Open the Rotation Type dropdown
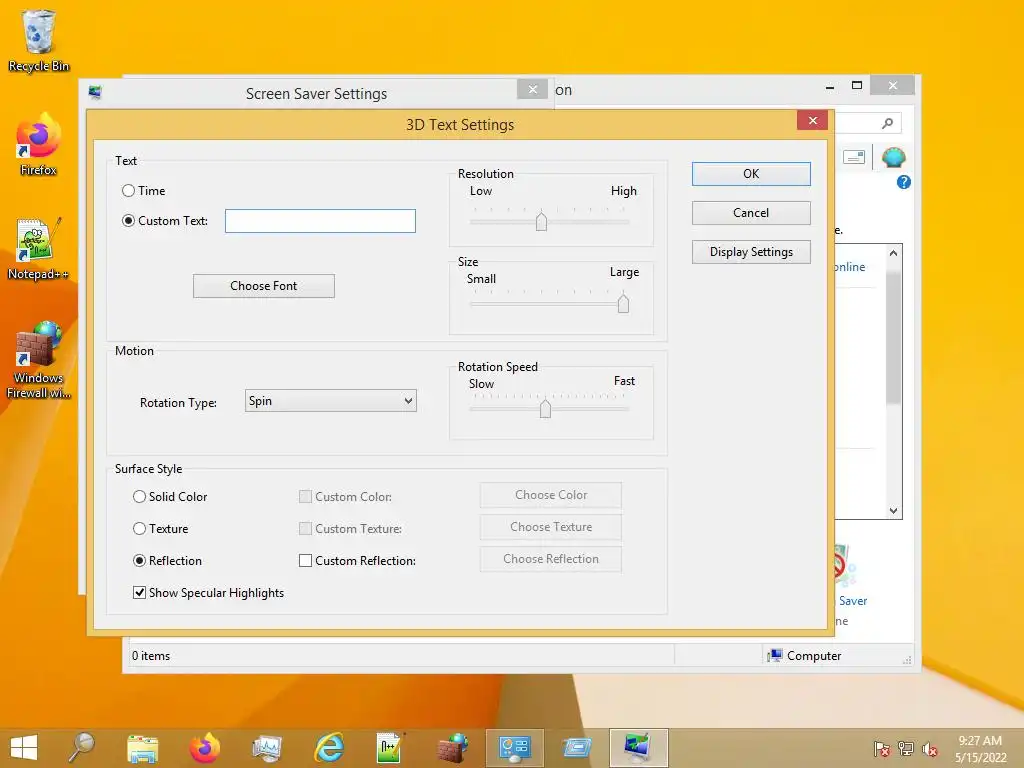This screenshot has height=768, width=1024. click(x=331, y=401)
